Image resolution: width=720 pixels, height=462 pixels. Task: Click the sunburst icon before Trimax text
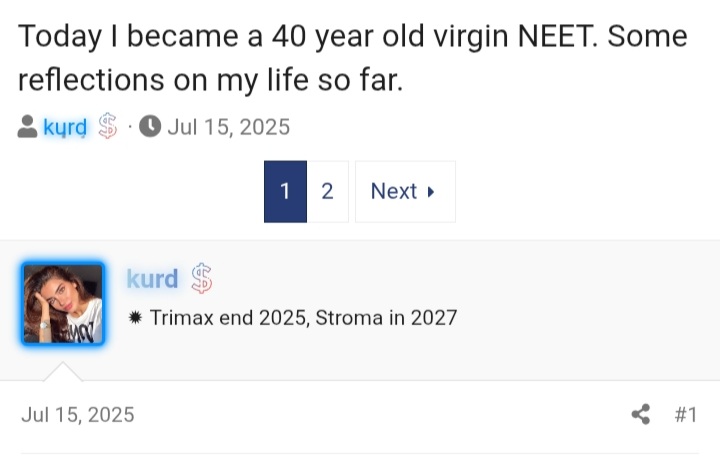tap(135, 318)
